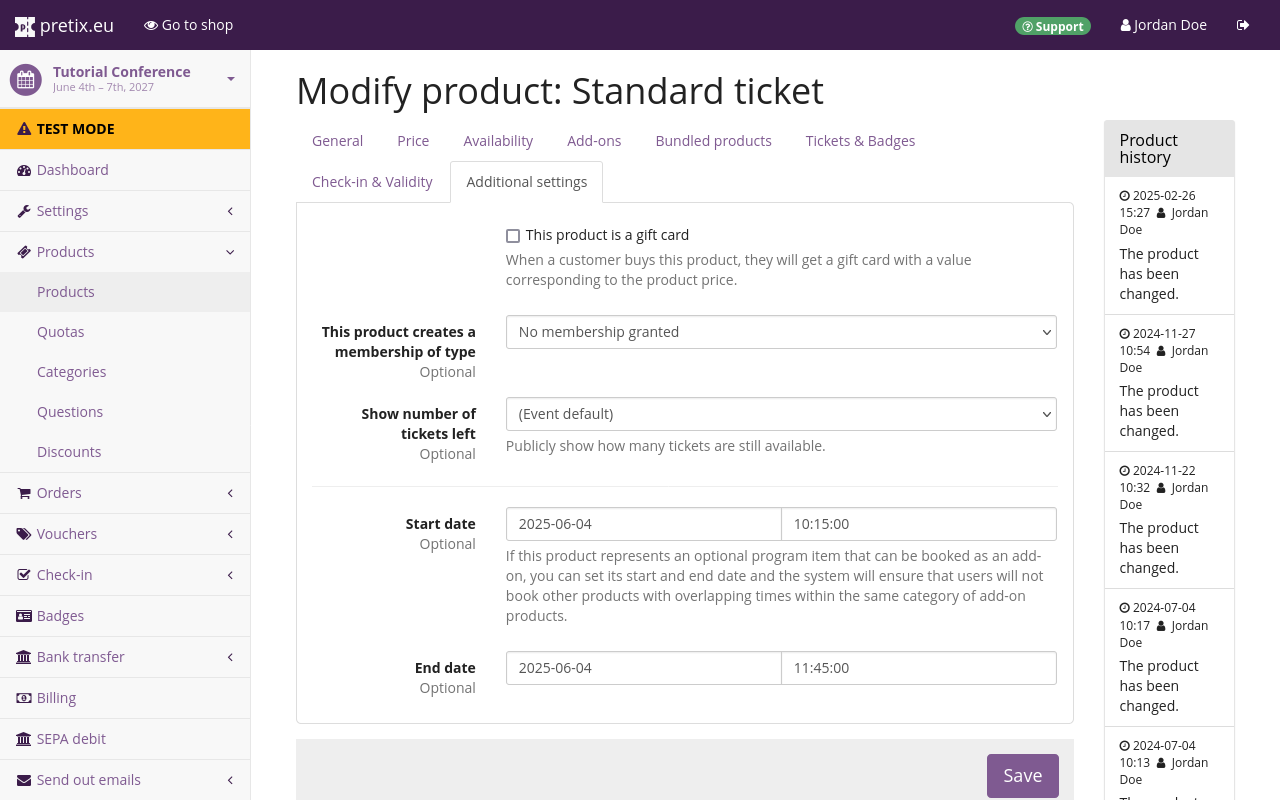The width and height of the screenshot is (1280, 800).
Task: Switch to the Availability tab
Action: [x=498, y=141]
